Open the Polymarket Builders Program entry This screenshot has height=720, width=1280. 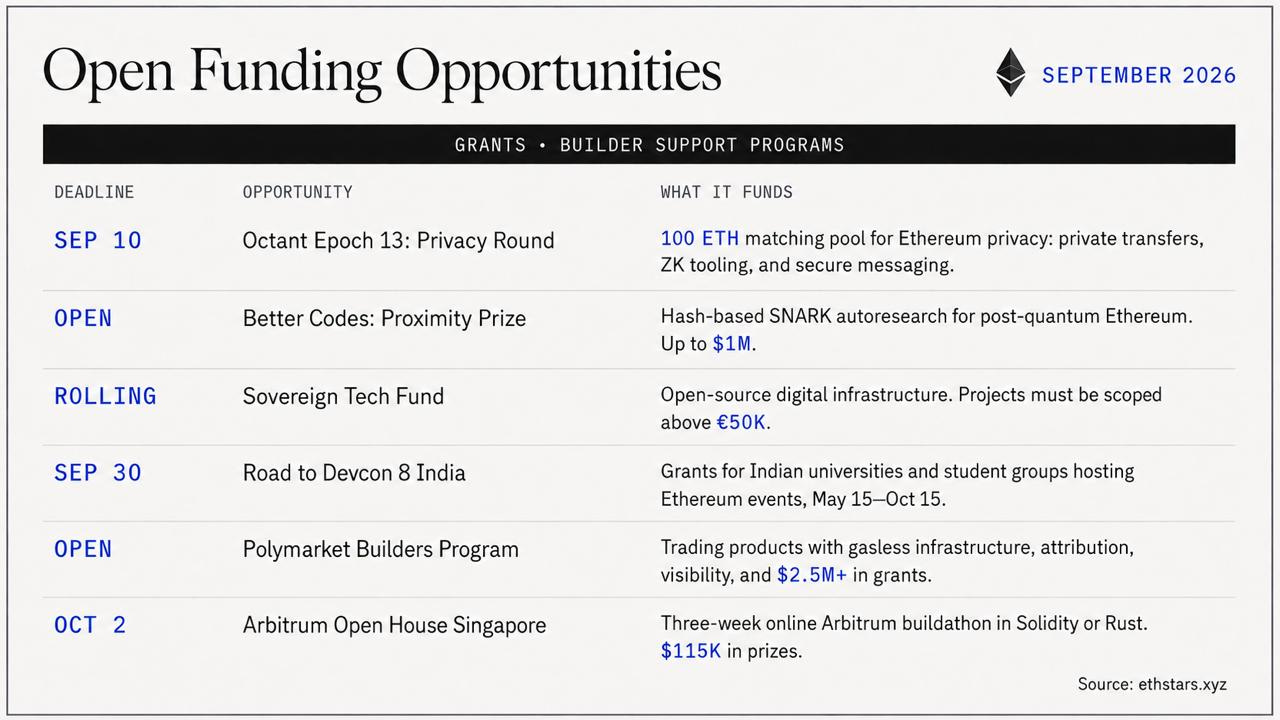tap(381, 549)
